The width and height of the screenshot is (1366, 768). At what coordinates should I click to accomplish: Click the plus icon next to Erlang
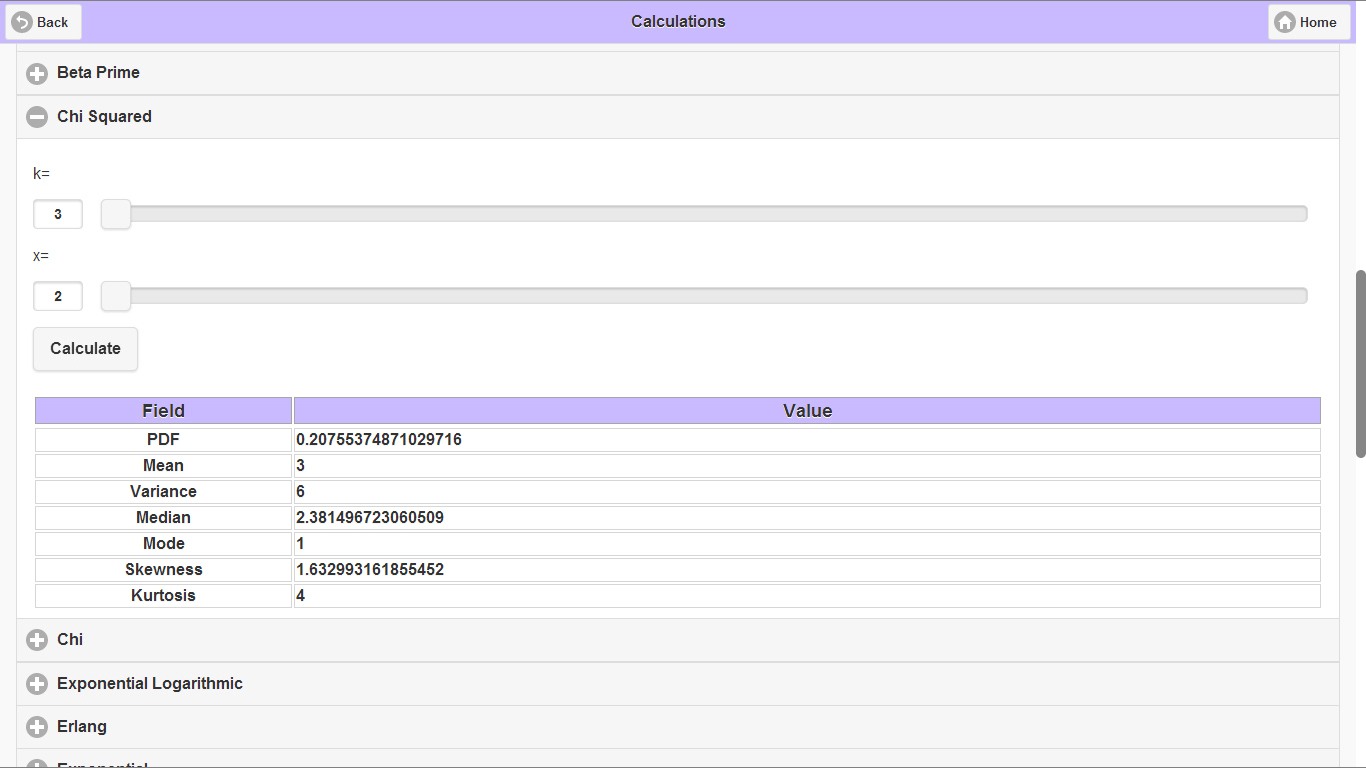pos(37,727)
